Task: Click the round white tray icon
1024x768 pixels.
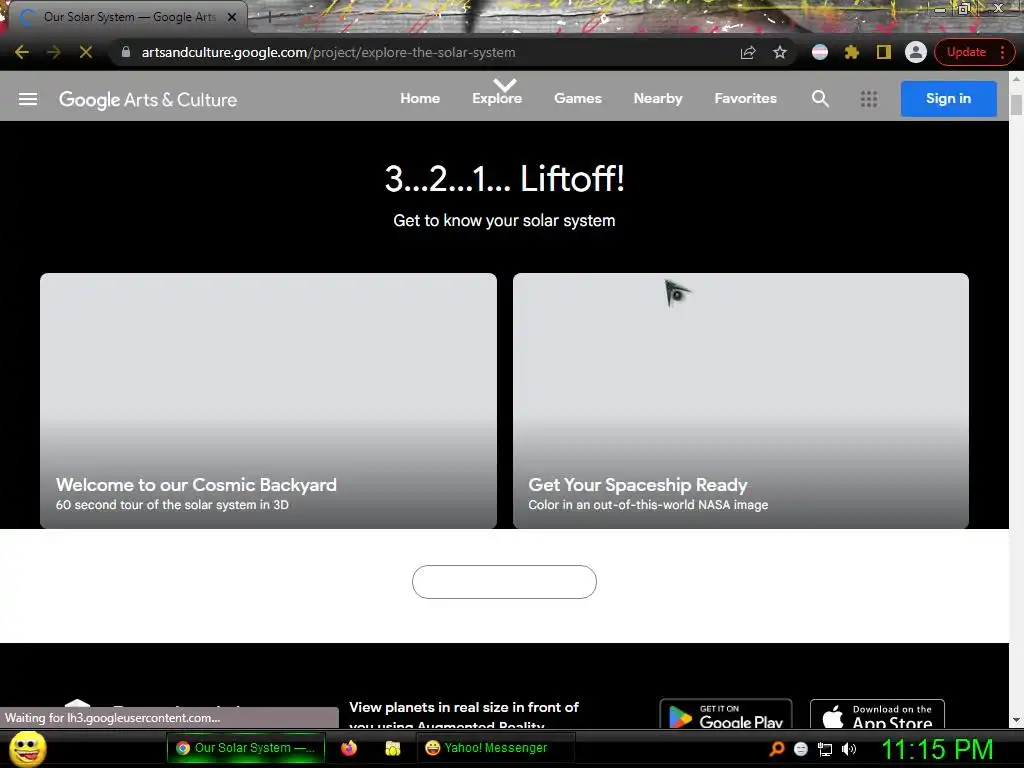Action: (801, 749)
